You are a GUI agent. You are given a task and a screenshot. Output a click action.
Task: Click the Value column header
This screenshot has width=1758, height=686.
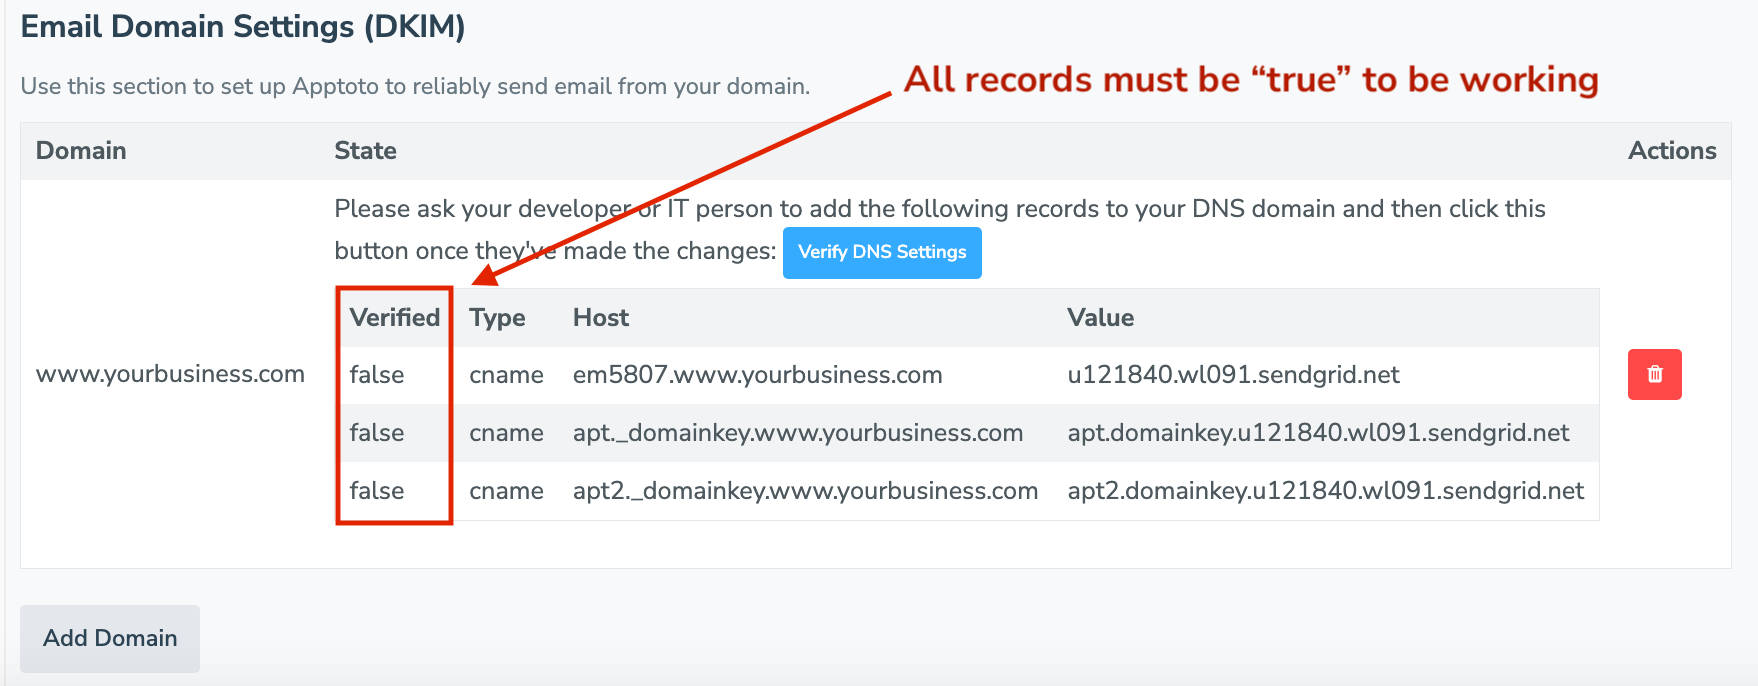point(1100,317)
